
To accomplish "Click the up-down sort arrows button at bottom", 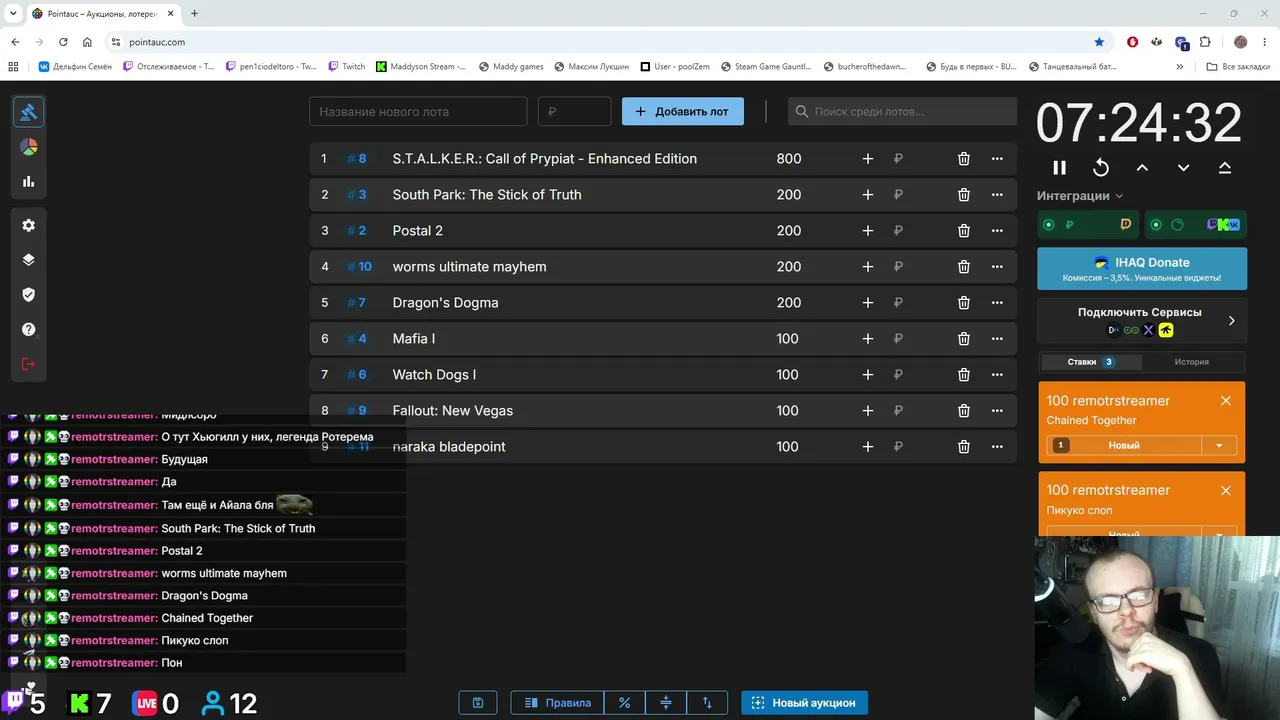I will pos(707,703).
